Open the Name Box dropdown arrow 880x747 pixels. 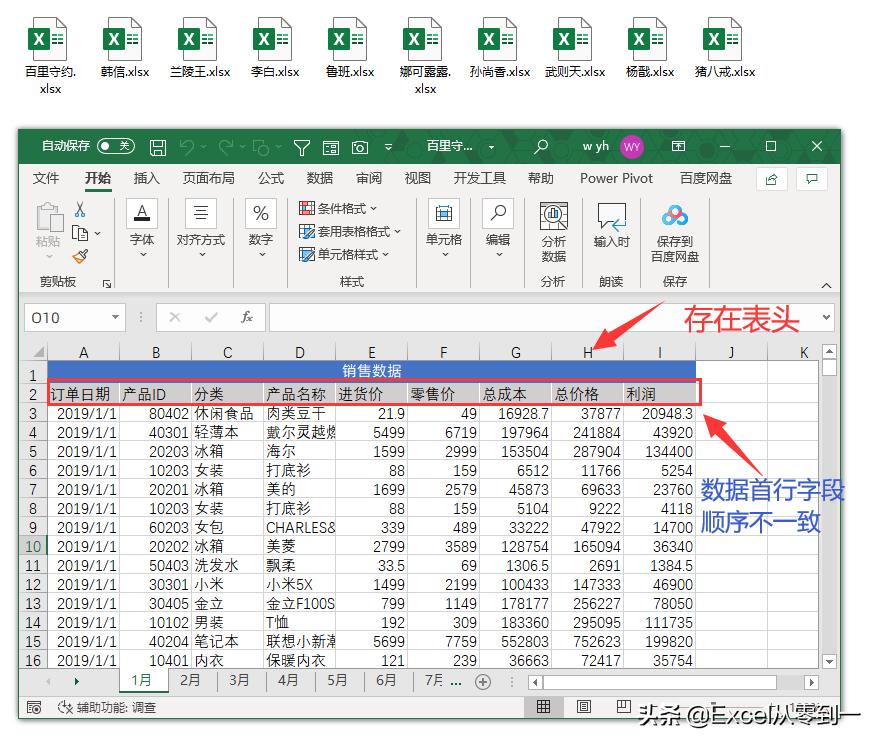coord(118,317)
